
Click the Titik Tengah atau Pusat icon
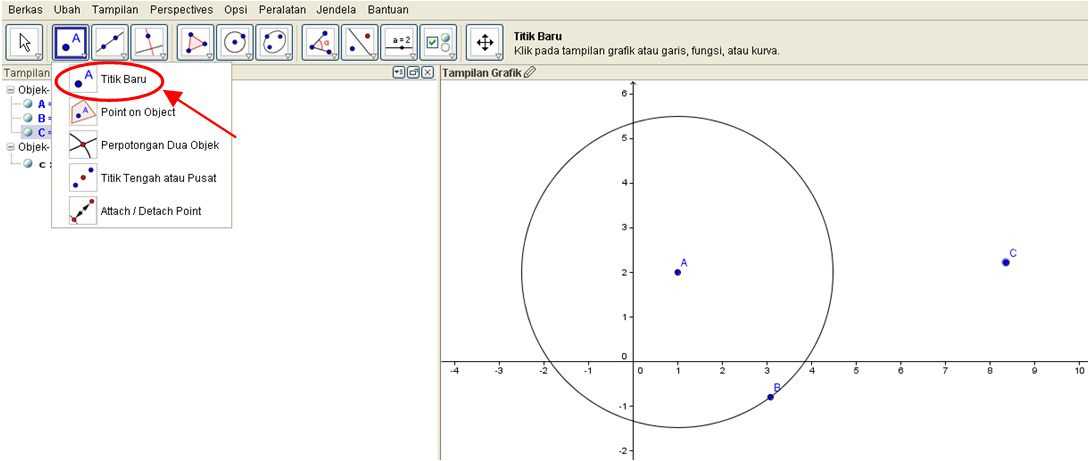(x=83, y=178)
